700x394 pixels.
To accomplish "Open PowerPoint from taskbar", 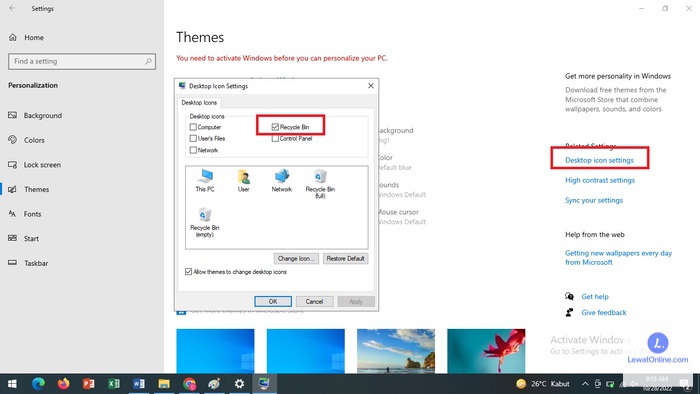I will point(88,384).
